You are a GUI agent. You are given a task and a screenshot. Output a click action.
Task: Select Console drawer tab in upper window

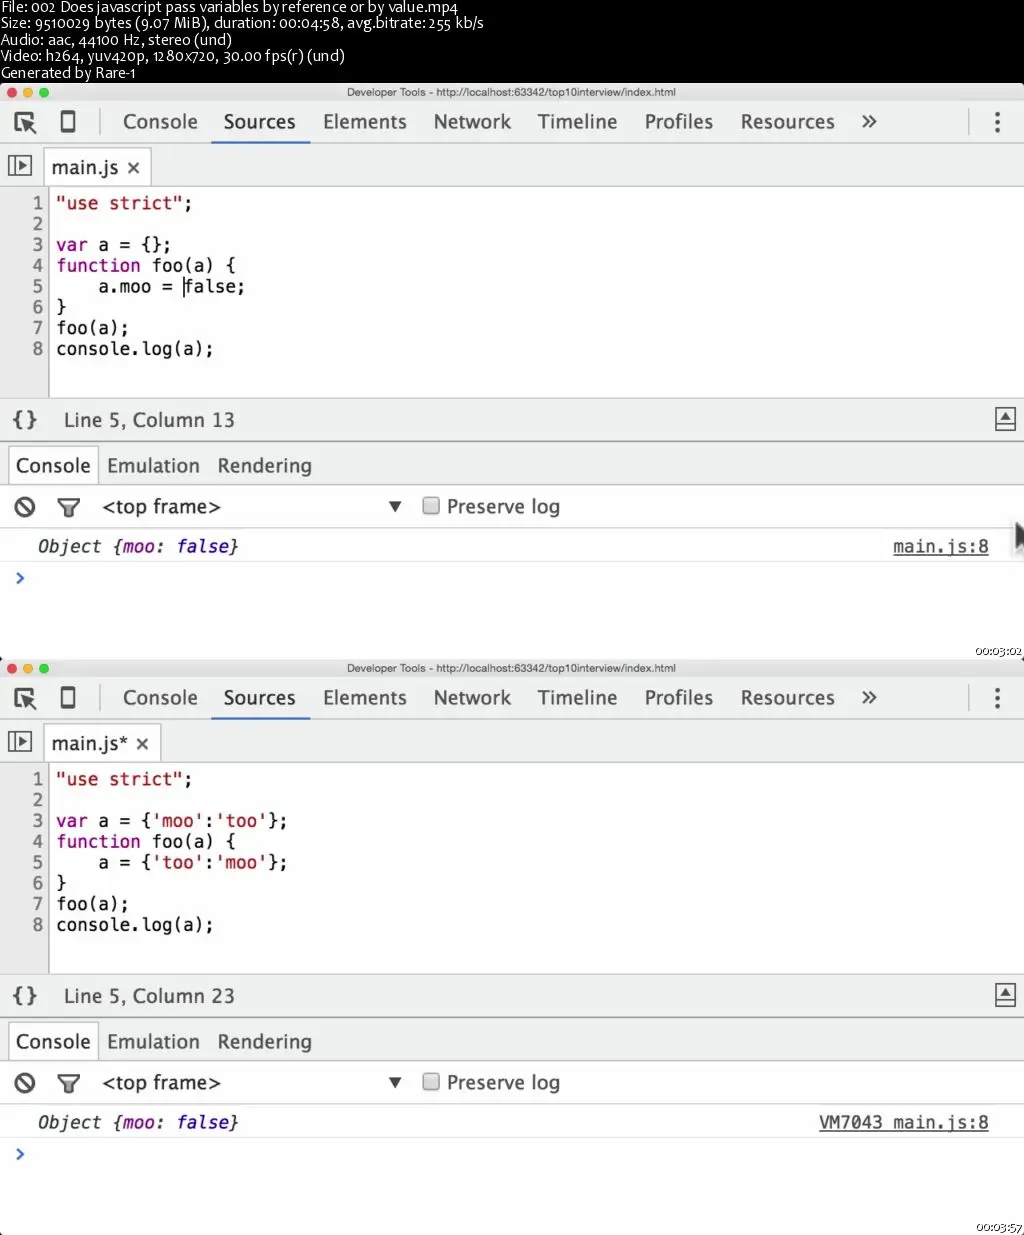pyautogui.click(x=53, y=466)
